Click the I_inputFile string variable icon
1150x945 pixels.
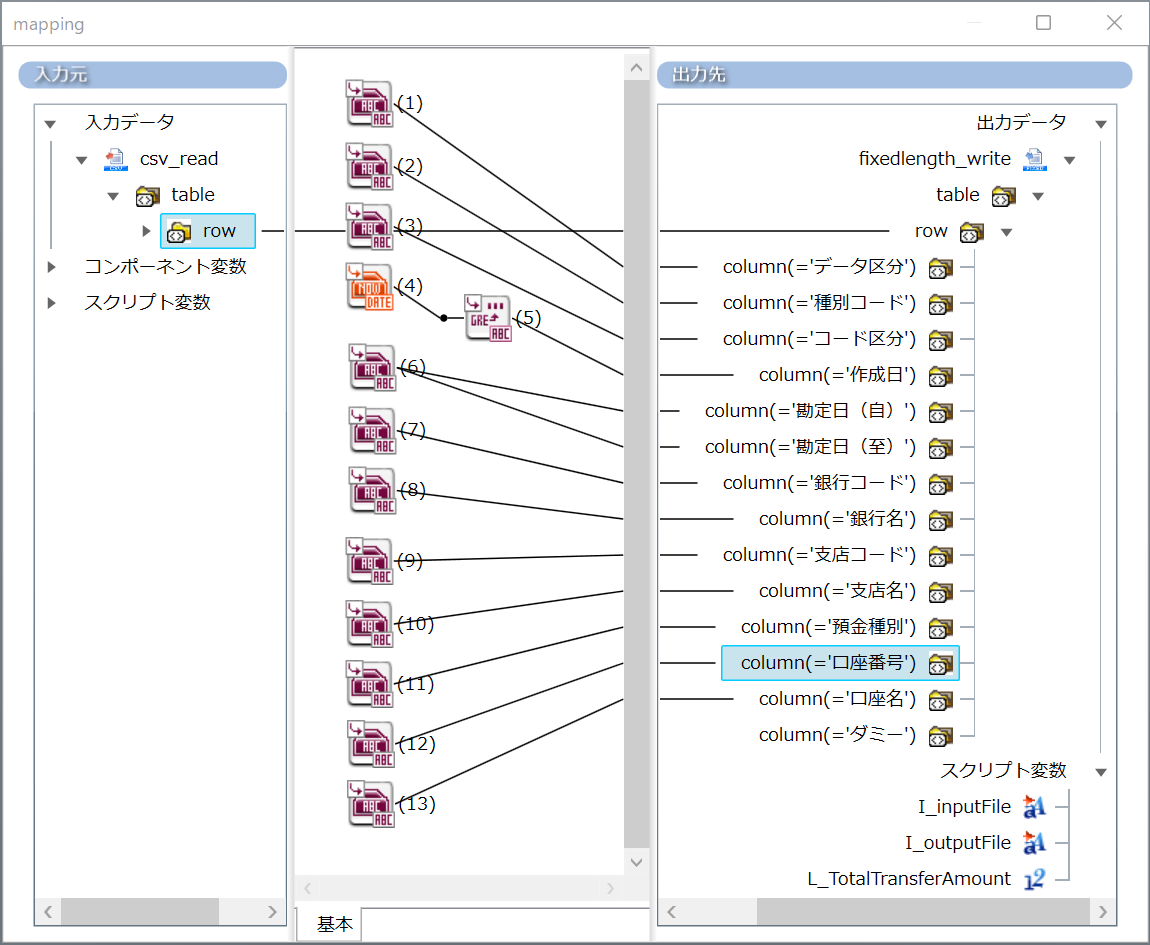(x=1034, y=806)
